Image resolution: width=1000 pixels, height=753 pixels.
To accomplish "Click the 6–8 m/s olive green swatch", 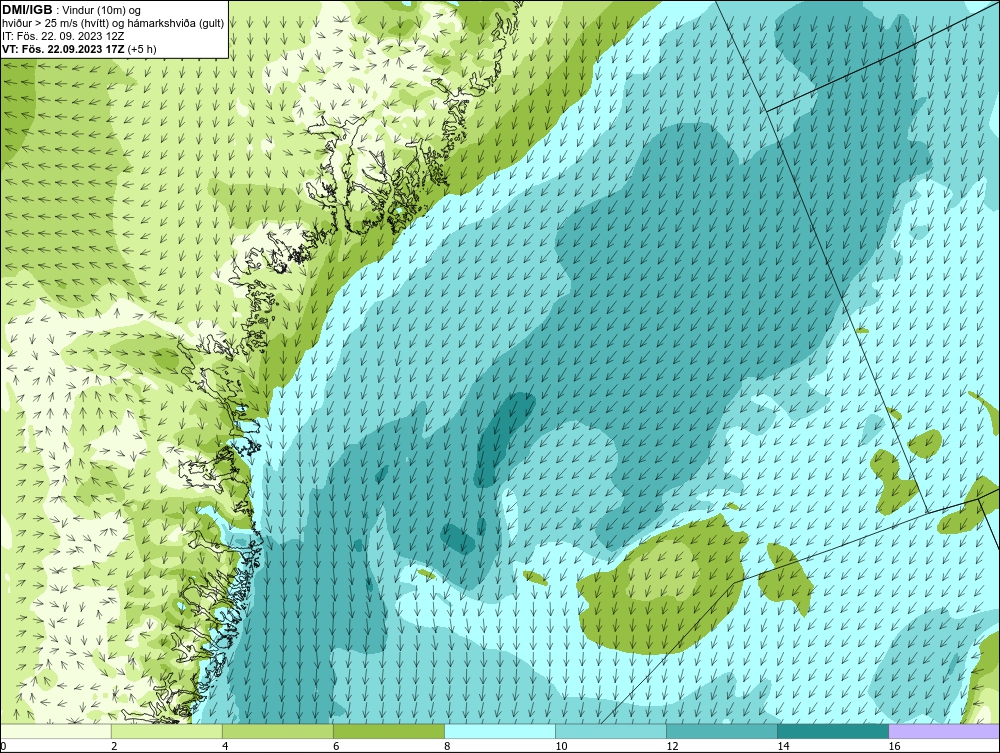I will click(x=388, y=731).
